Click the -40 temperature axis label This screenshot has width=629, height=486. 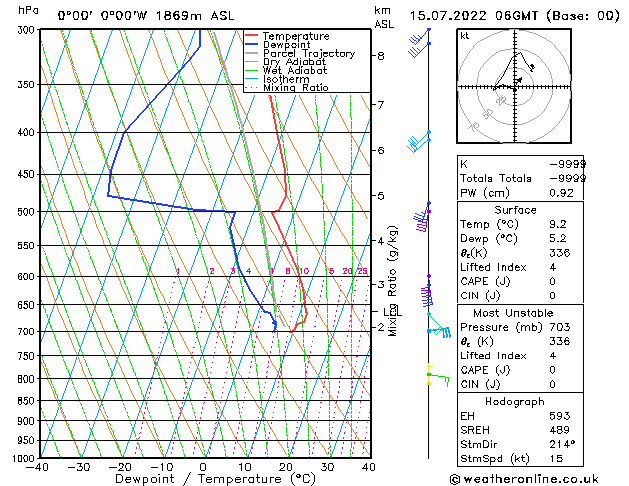pos(37,467)
